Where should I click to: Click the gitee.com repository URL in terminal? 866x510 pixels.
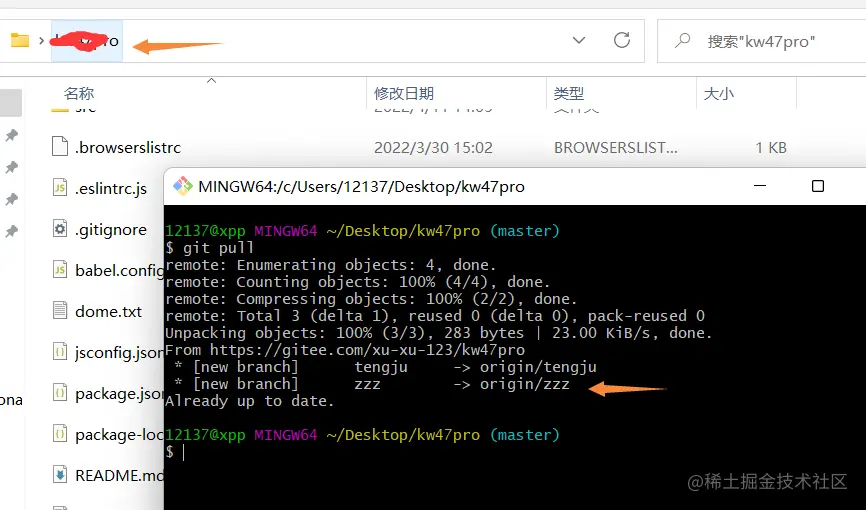point(367,350)
